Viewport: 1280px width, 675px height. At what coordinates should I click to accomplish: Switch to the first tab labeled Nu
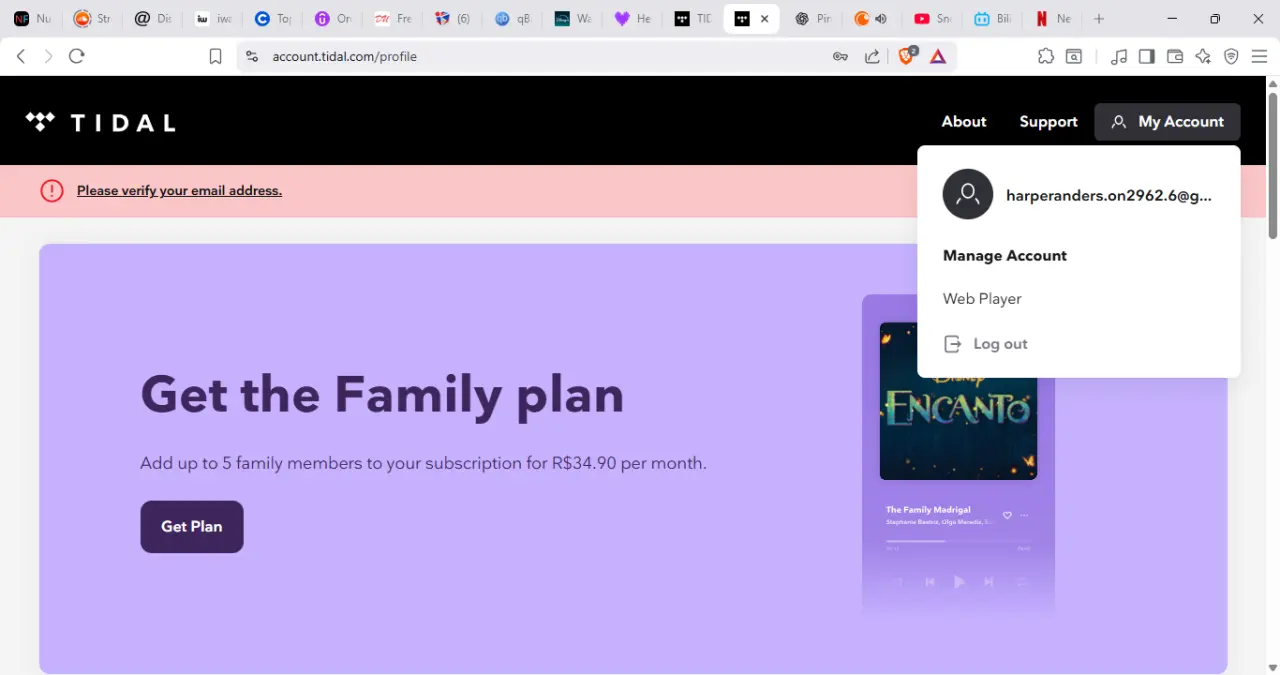pyautogui.click(x=33, y=19)
